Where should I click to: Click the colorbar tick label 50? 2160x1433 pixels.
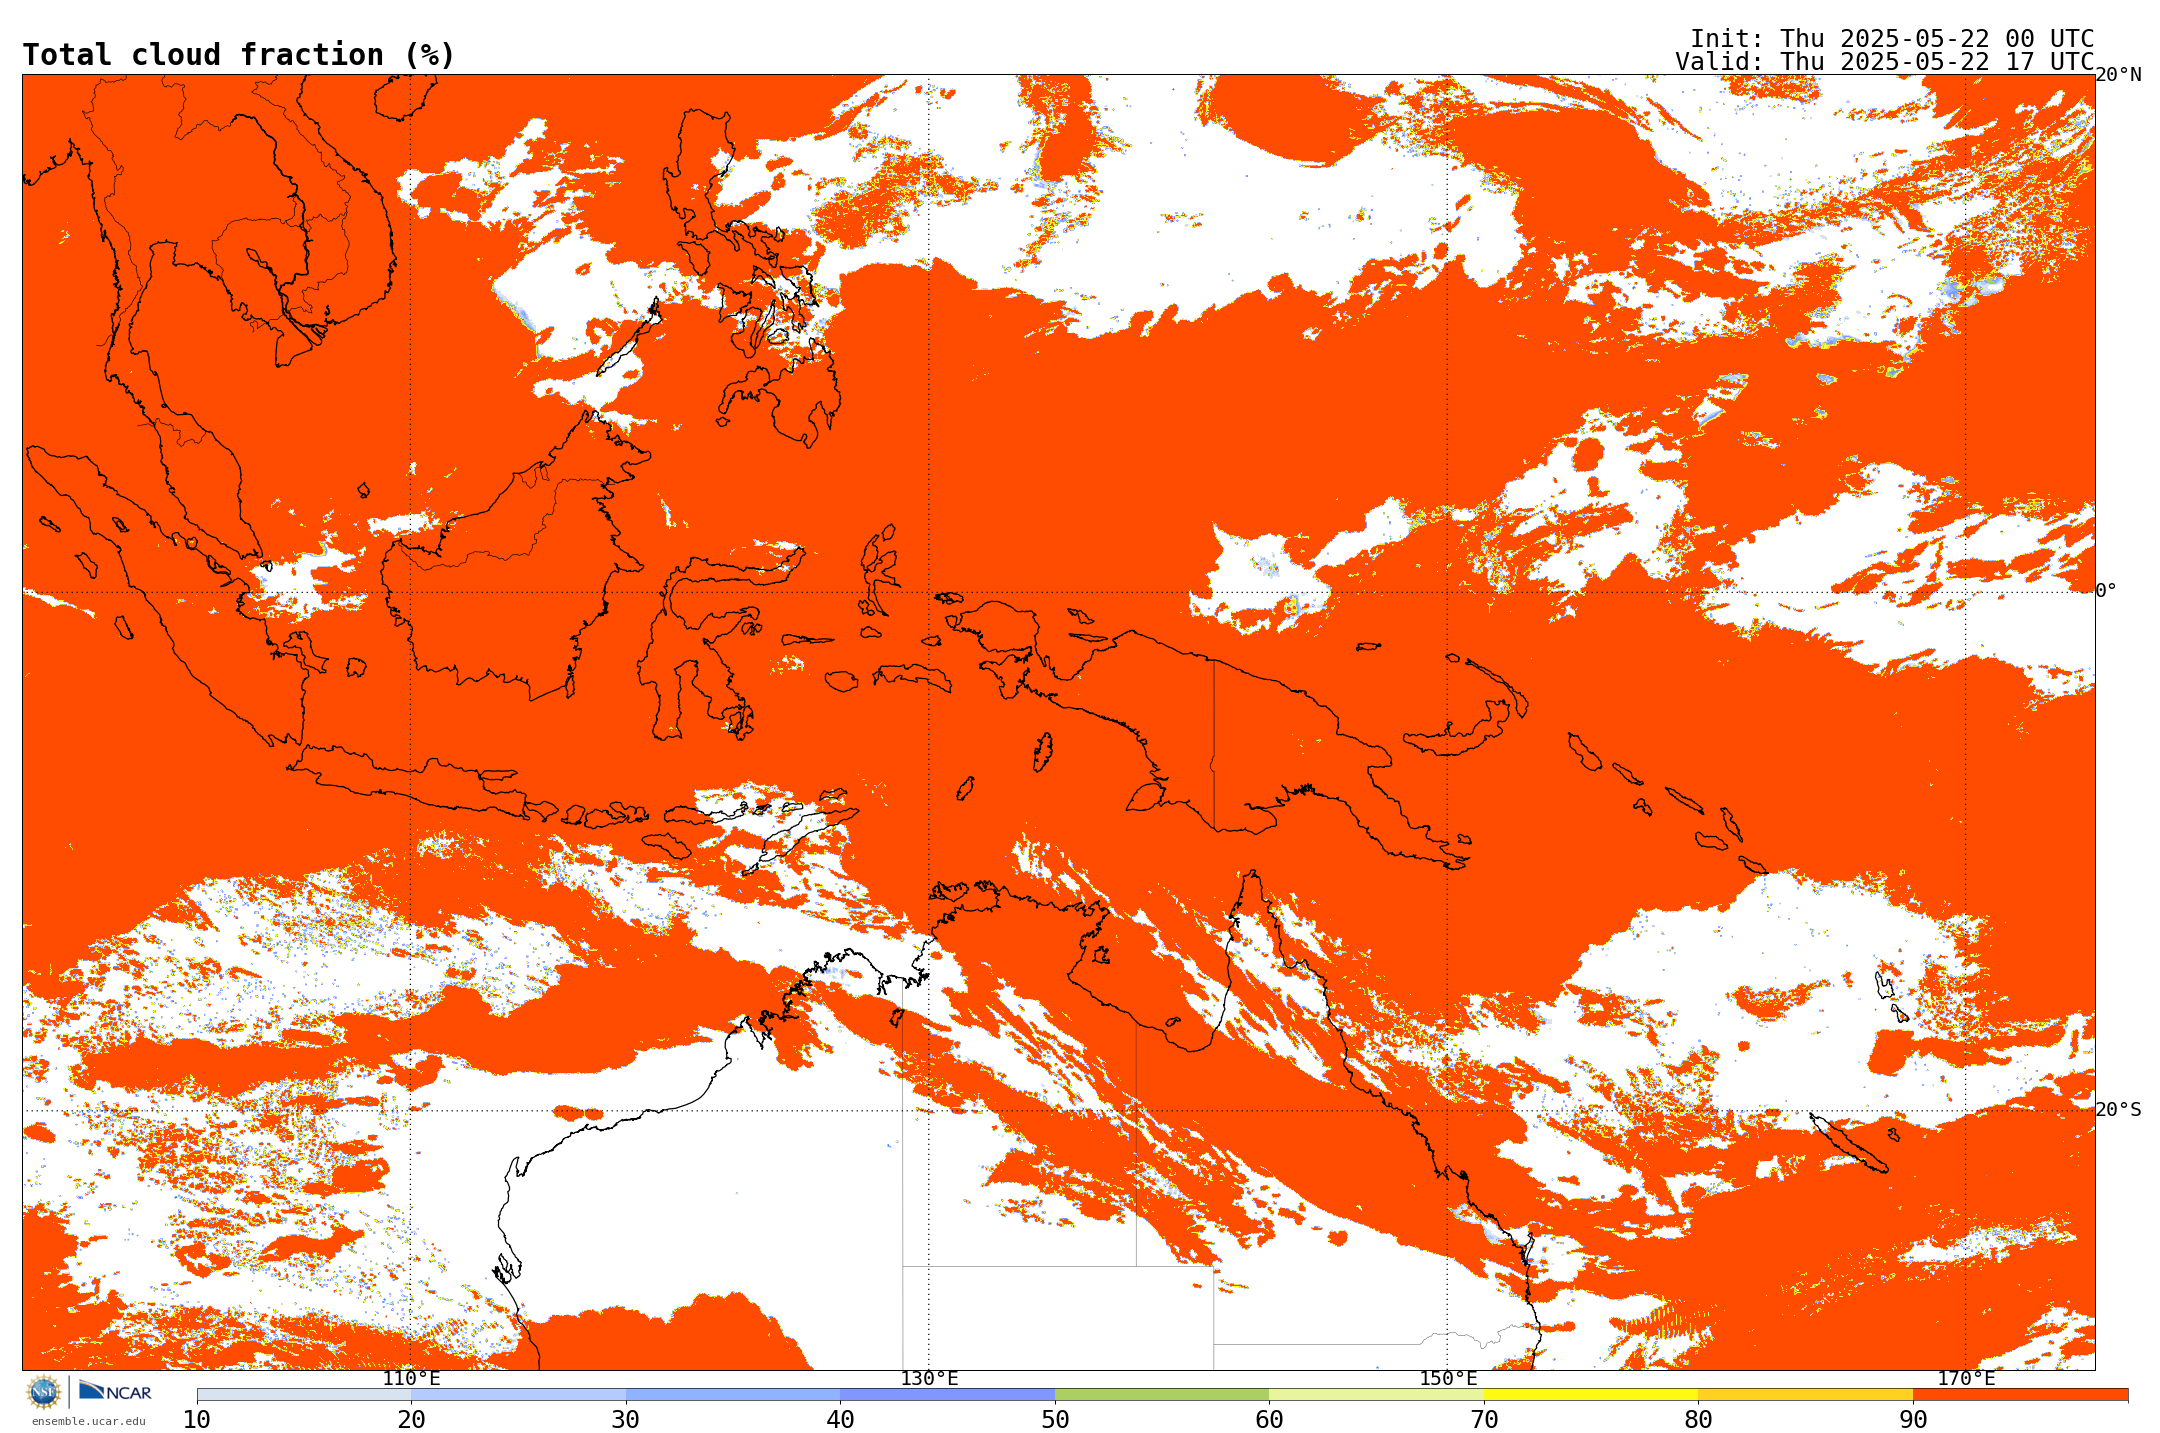pyautogui.click(x=1055, y=1420)
